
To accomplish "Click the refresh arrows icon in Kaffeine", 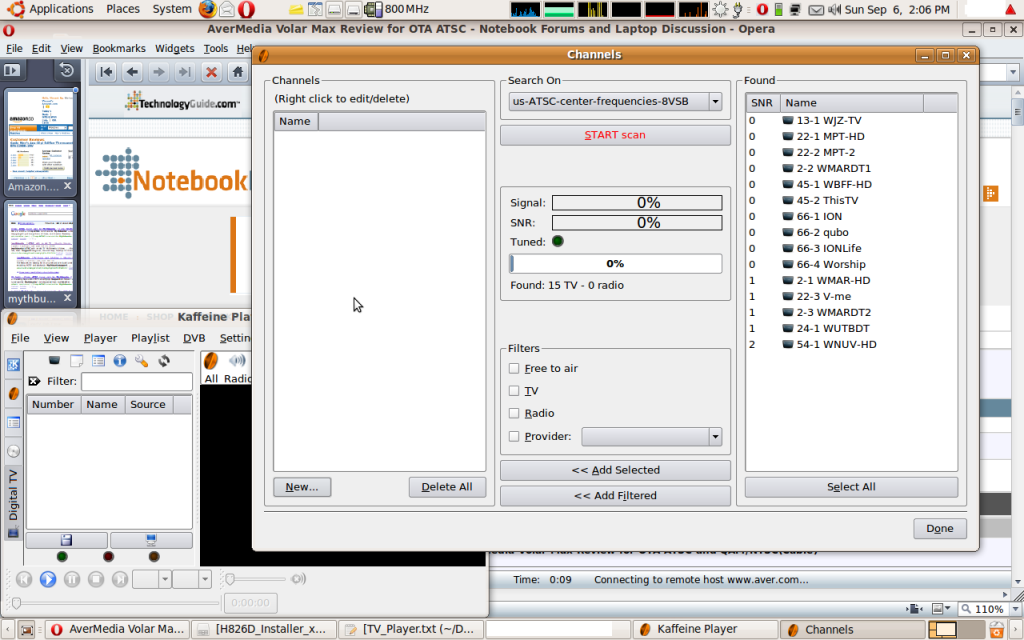I will (x=163, y=360).
